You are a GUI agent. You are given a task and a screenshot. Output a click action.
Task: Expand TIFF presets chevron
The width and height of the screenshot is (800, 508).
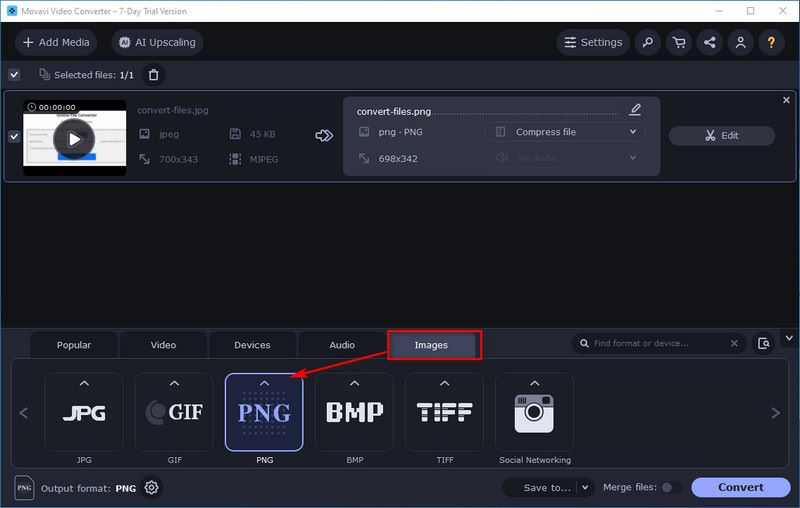point(444,383)
